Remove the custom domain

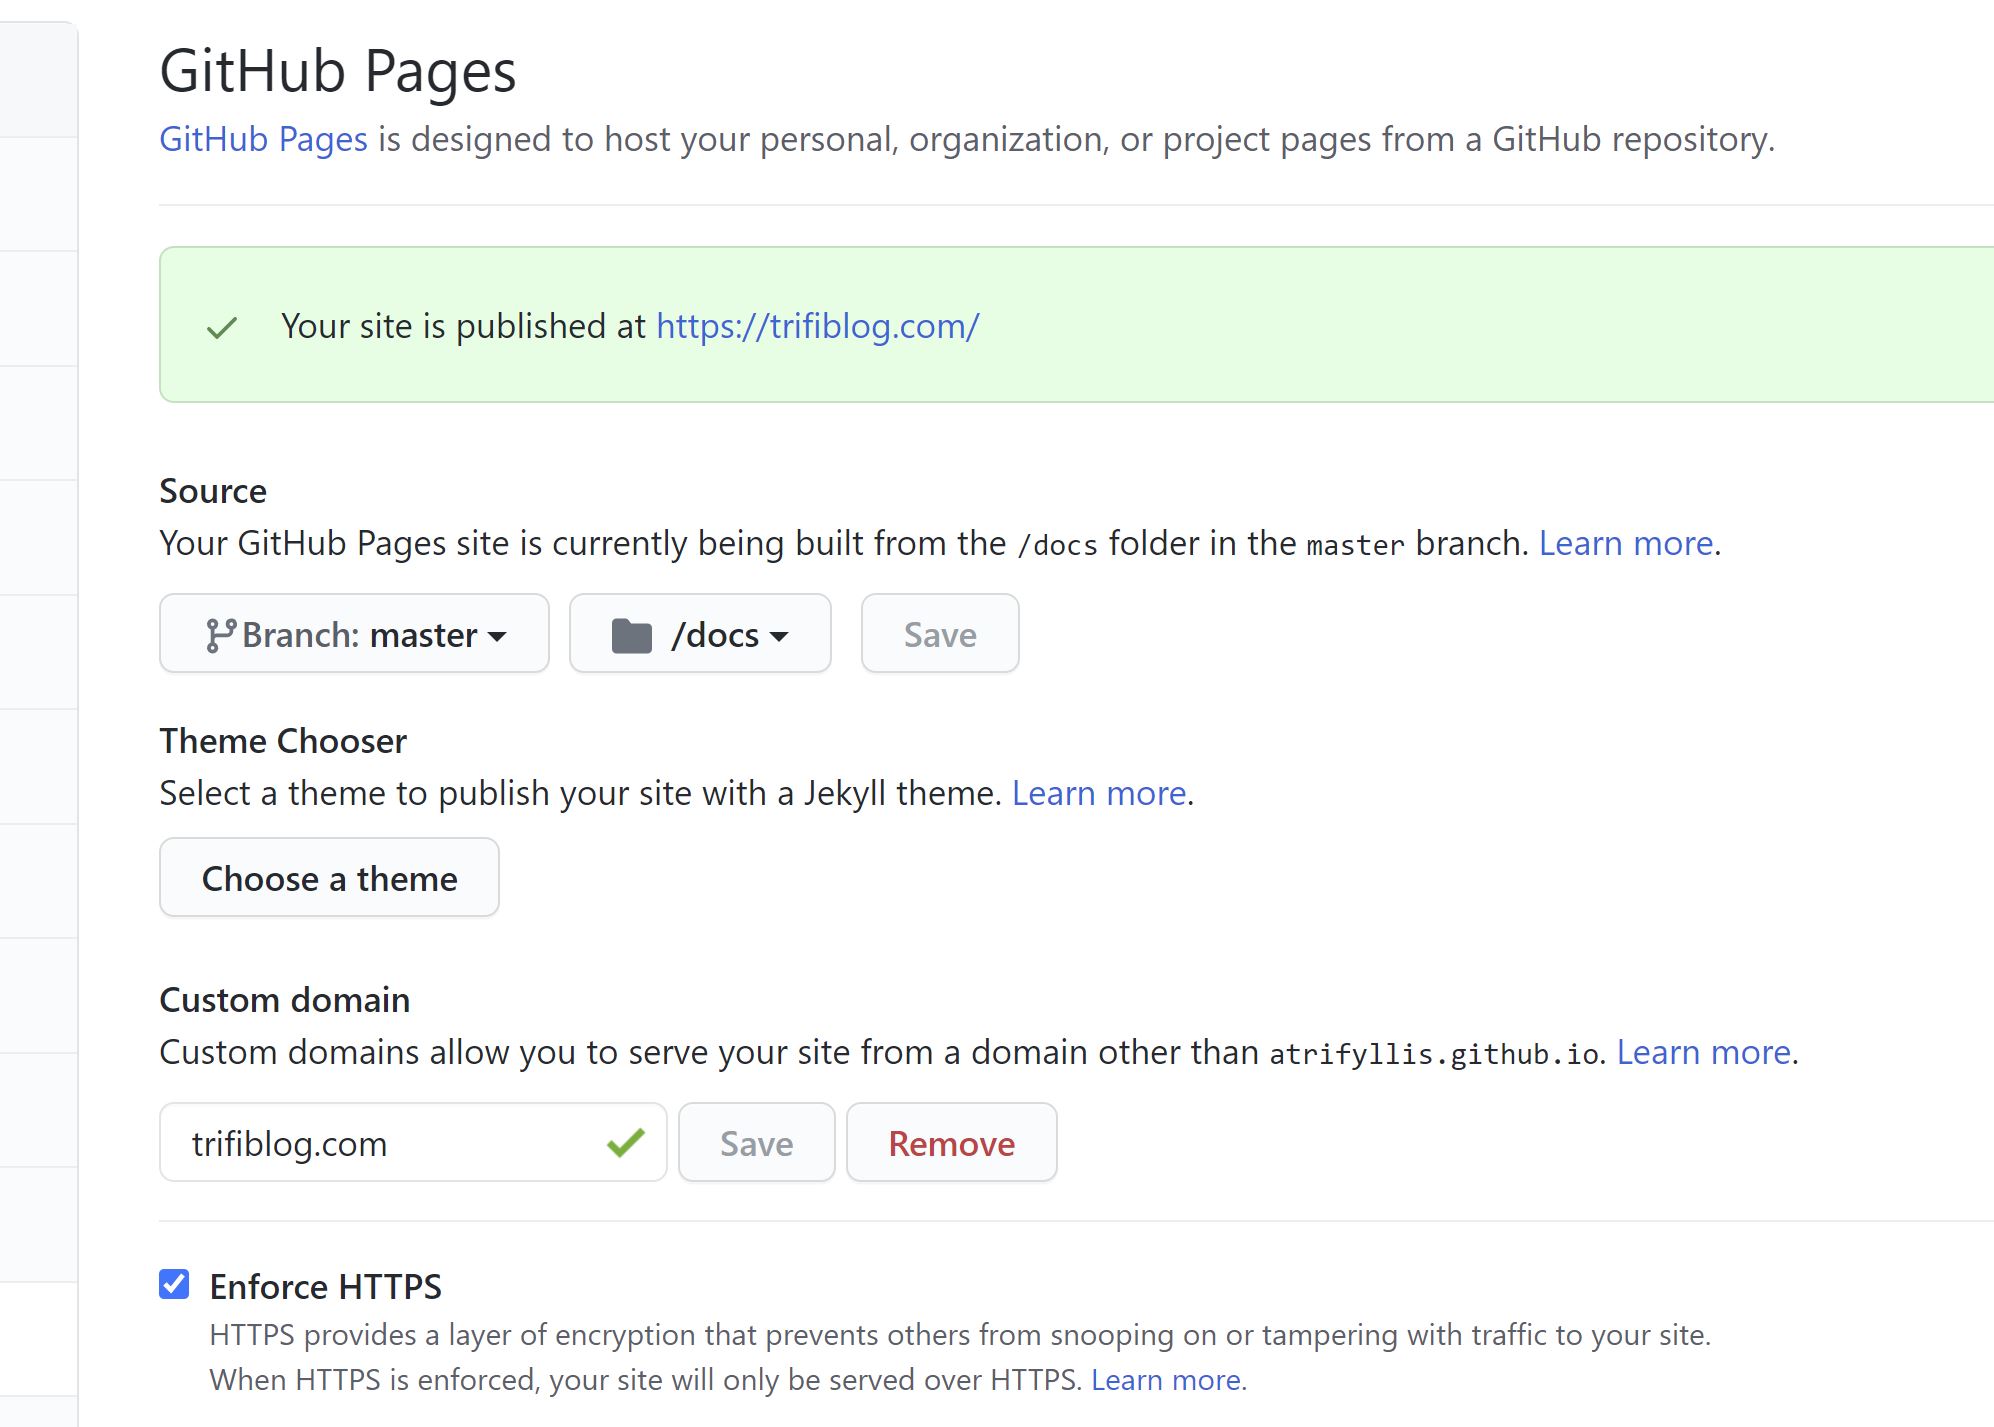[952, 1143]
